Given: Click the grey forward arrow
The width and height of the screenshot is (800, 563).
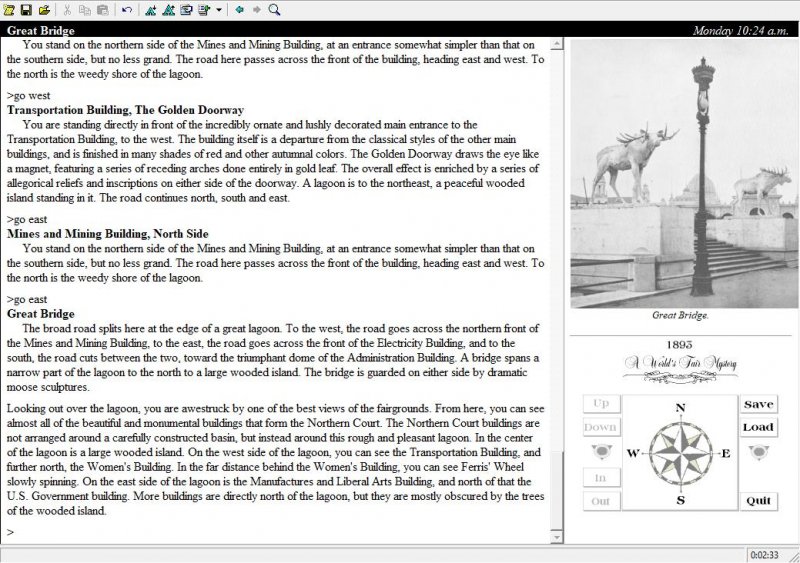Looking at the screenshot, I should (x=257, y=10).
